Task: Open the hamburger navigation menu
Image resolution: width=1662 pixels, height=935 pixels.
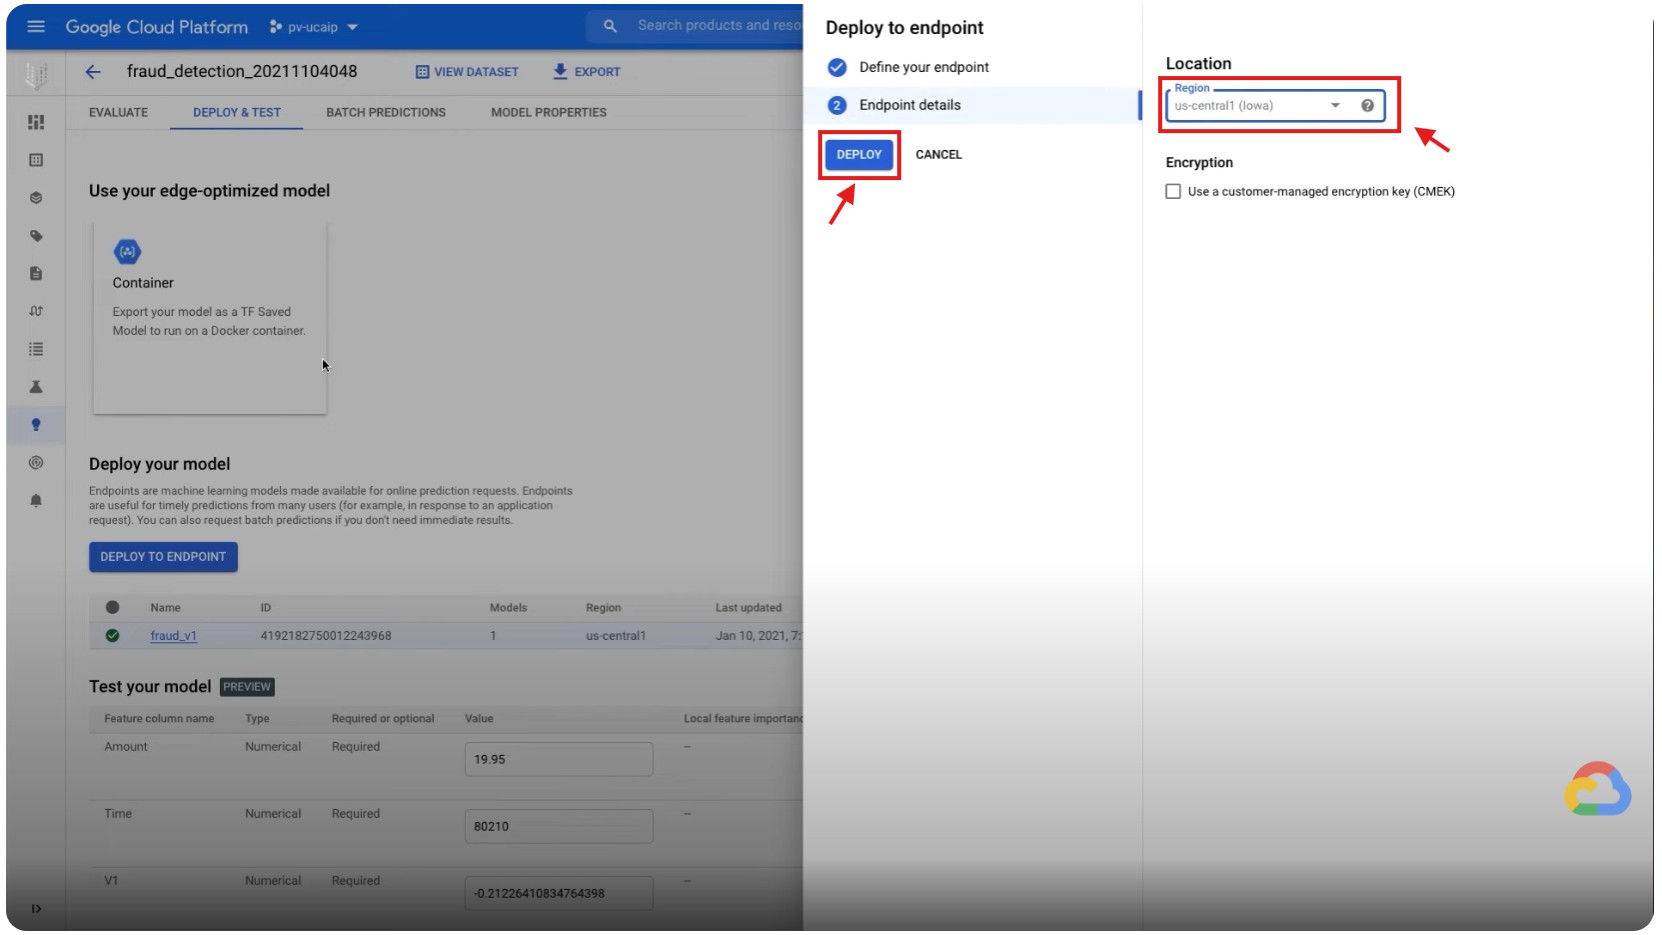Action: point(36,27)
